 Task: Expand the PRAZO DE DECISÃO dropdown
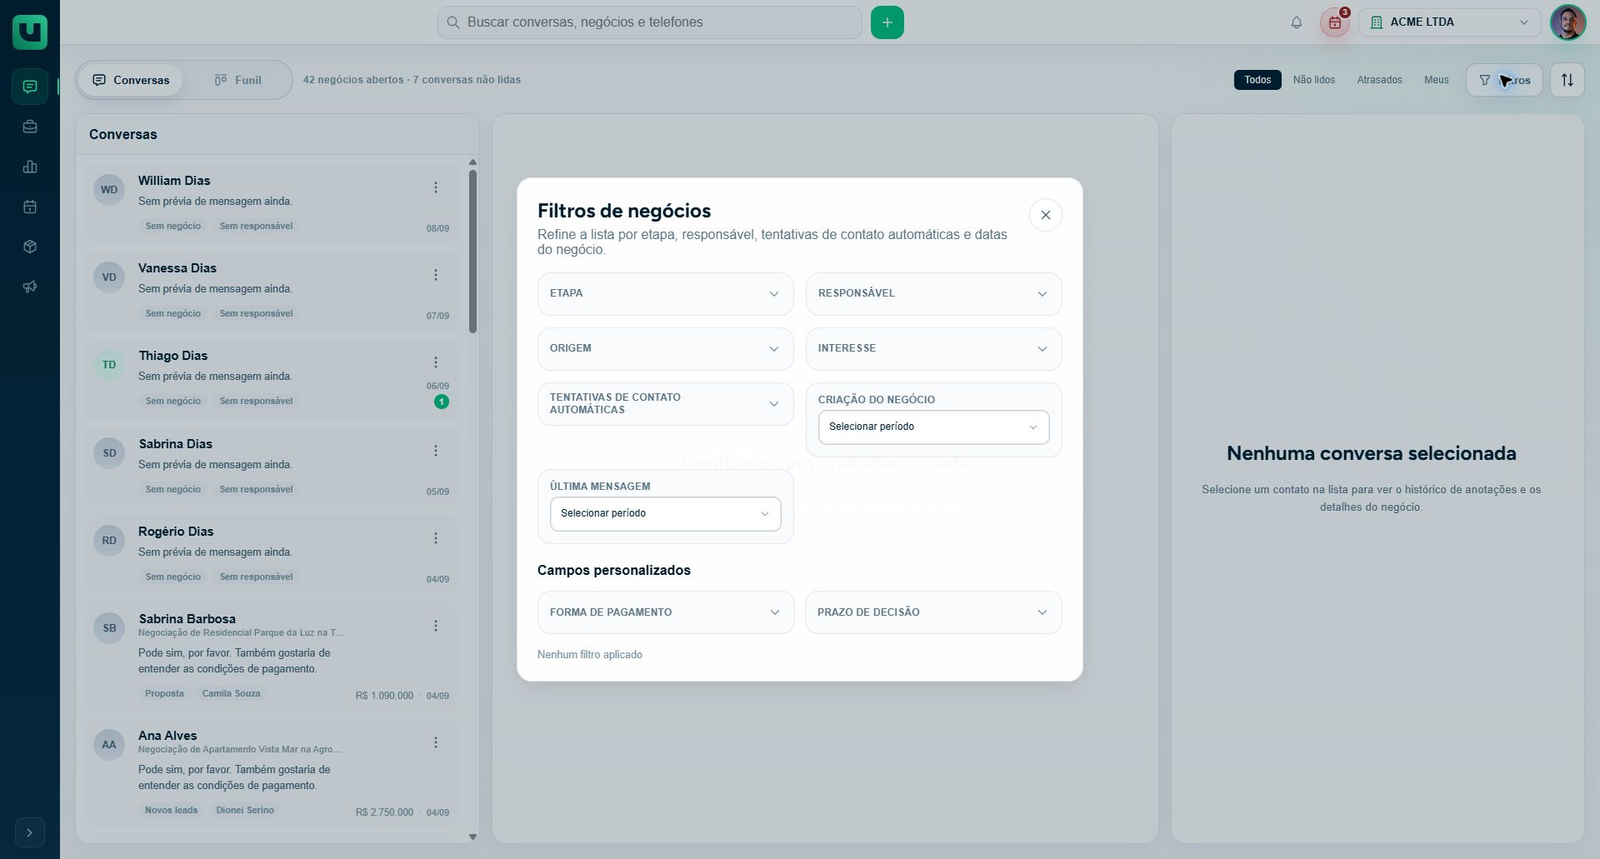(x=934, y=612)
